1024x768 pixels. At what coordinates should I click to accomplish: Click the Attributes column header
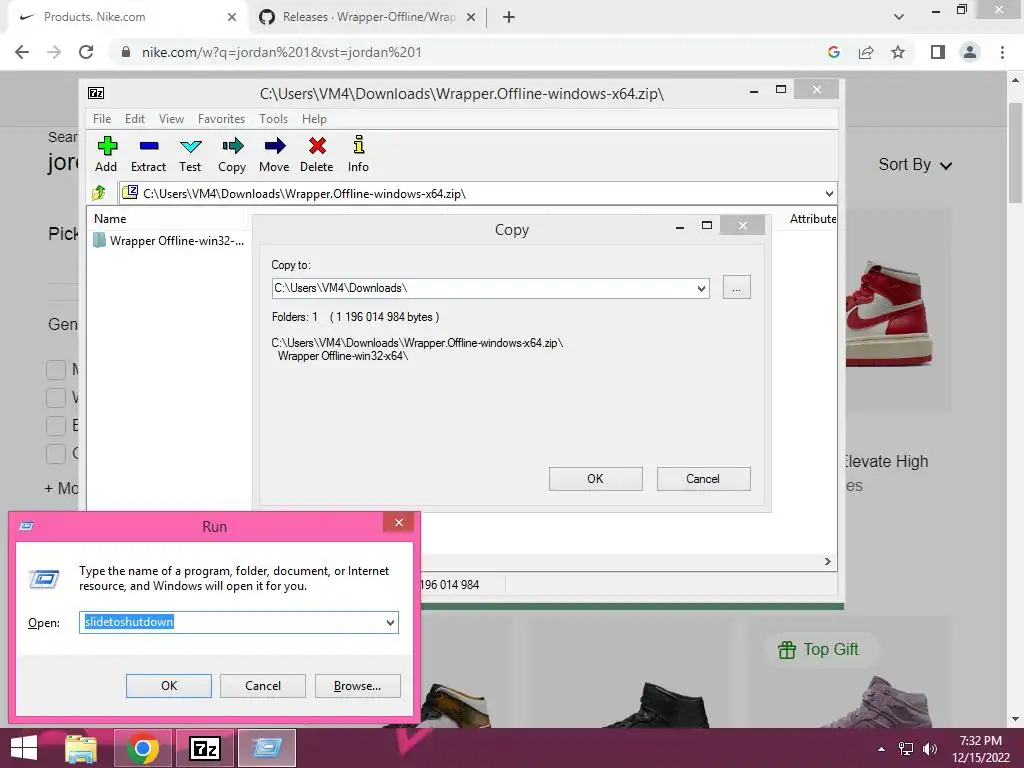coord(812,219)
